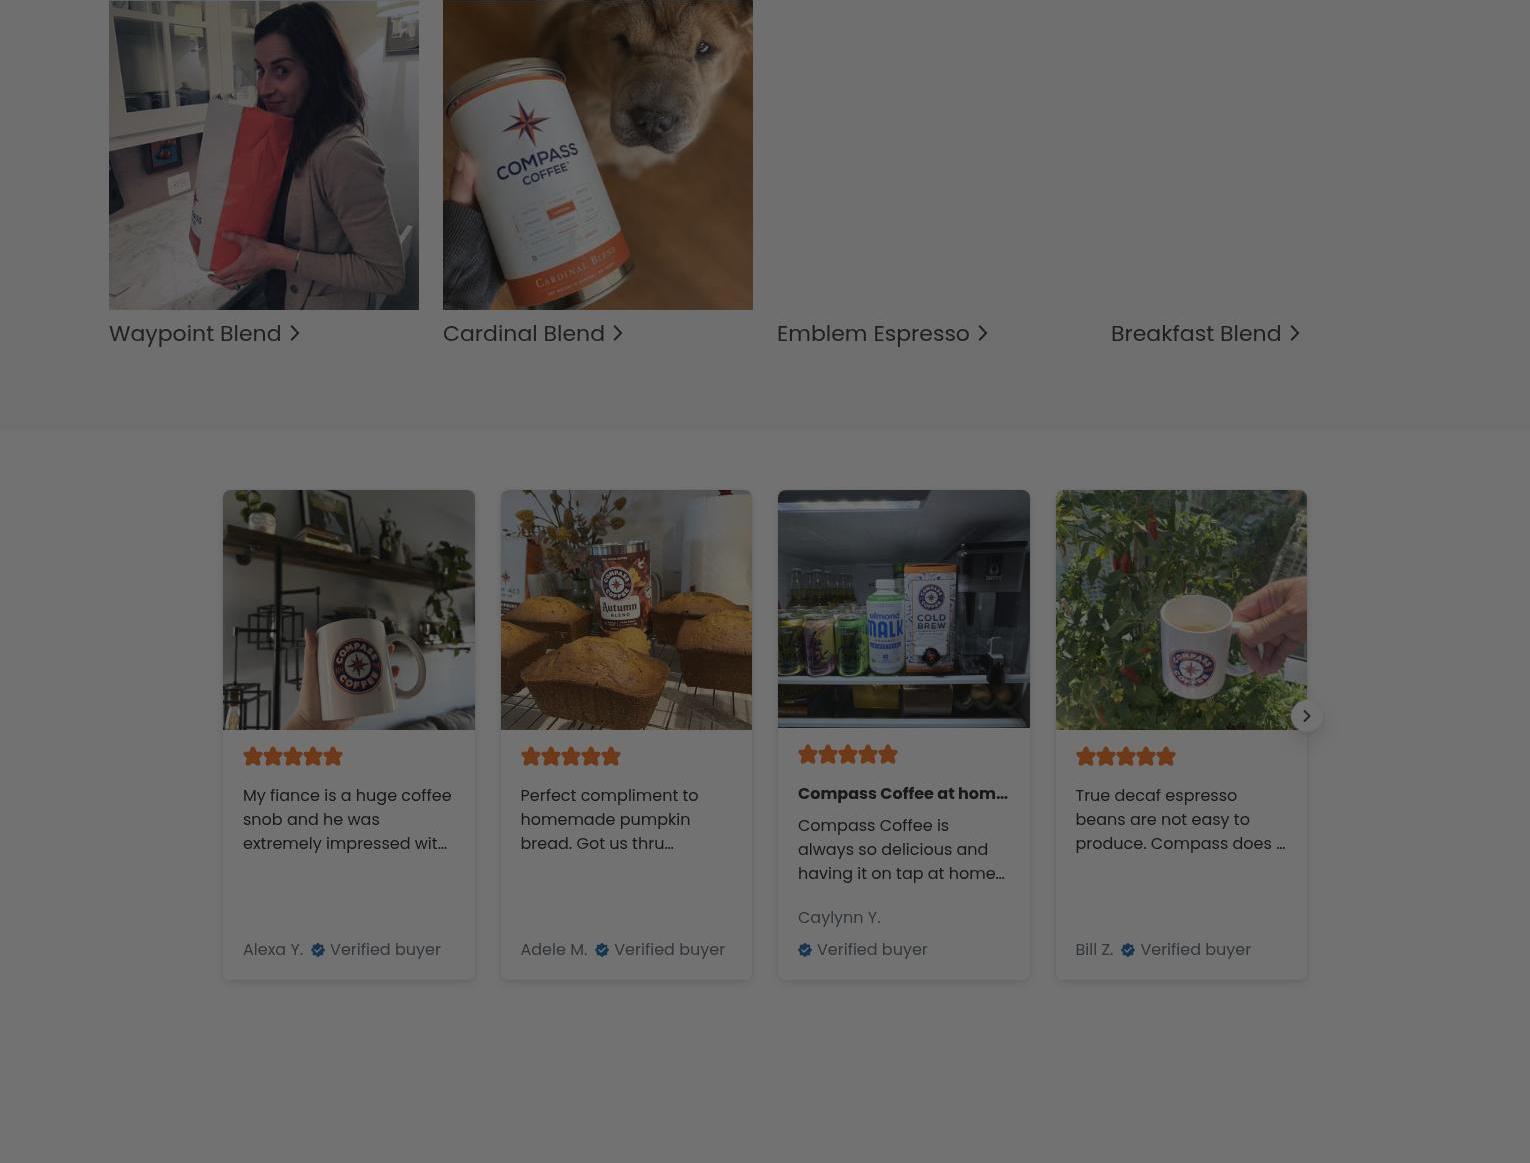The image size is (1530, 1163).
Task: Click the chevron beside Cardinal Blend
Action: [x=618, y=334]
